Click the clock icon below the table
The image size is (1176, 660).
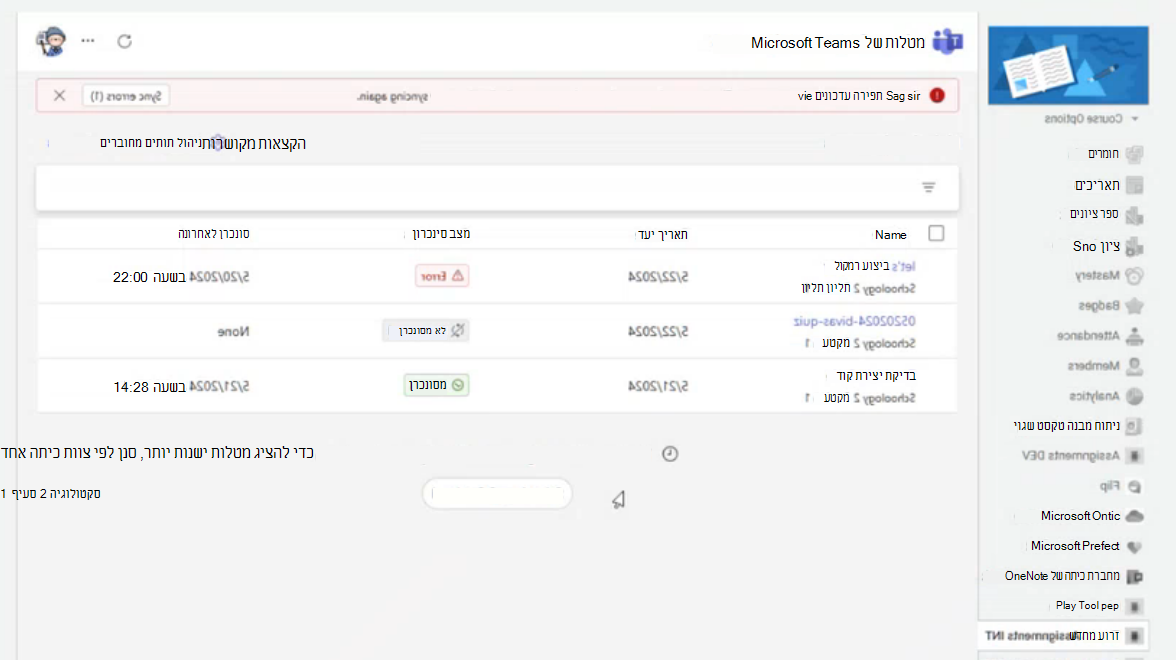point(670,454)
